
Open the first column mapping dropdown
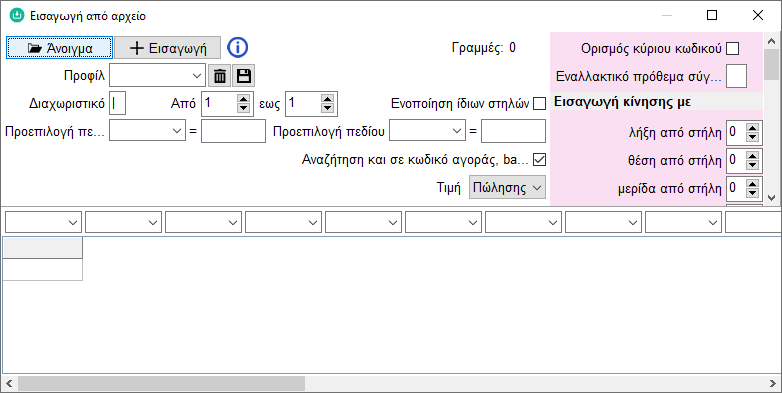tap(43, 222)
